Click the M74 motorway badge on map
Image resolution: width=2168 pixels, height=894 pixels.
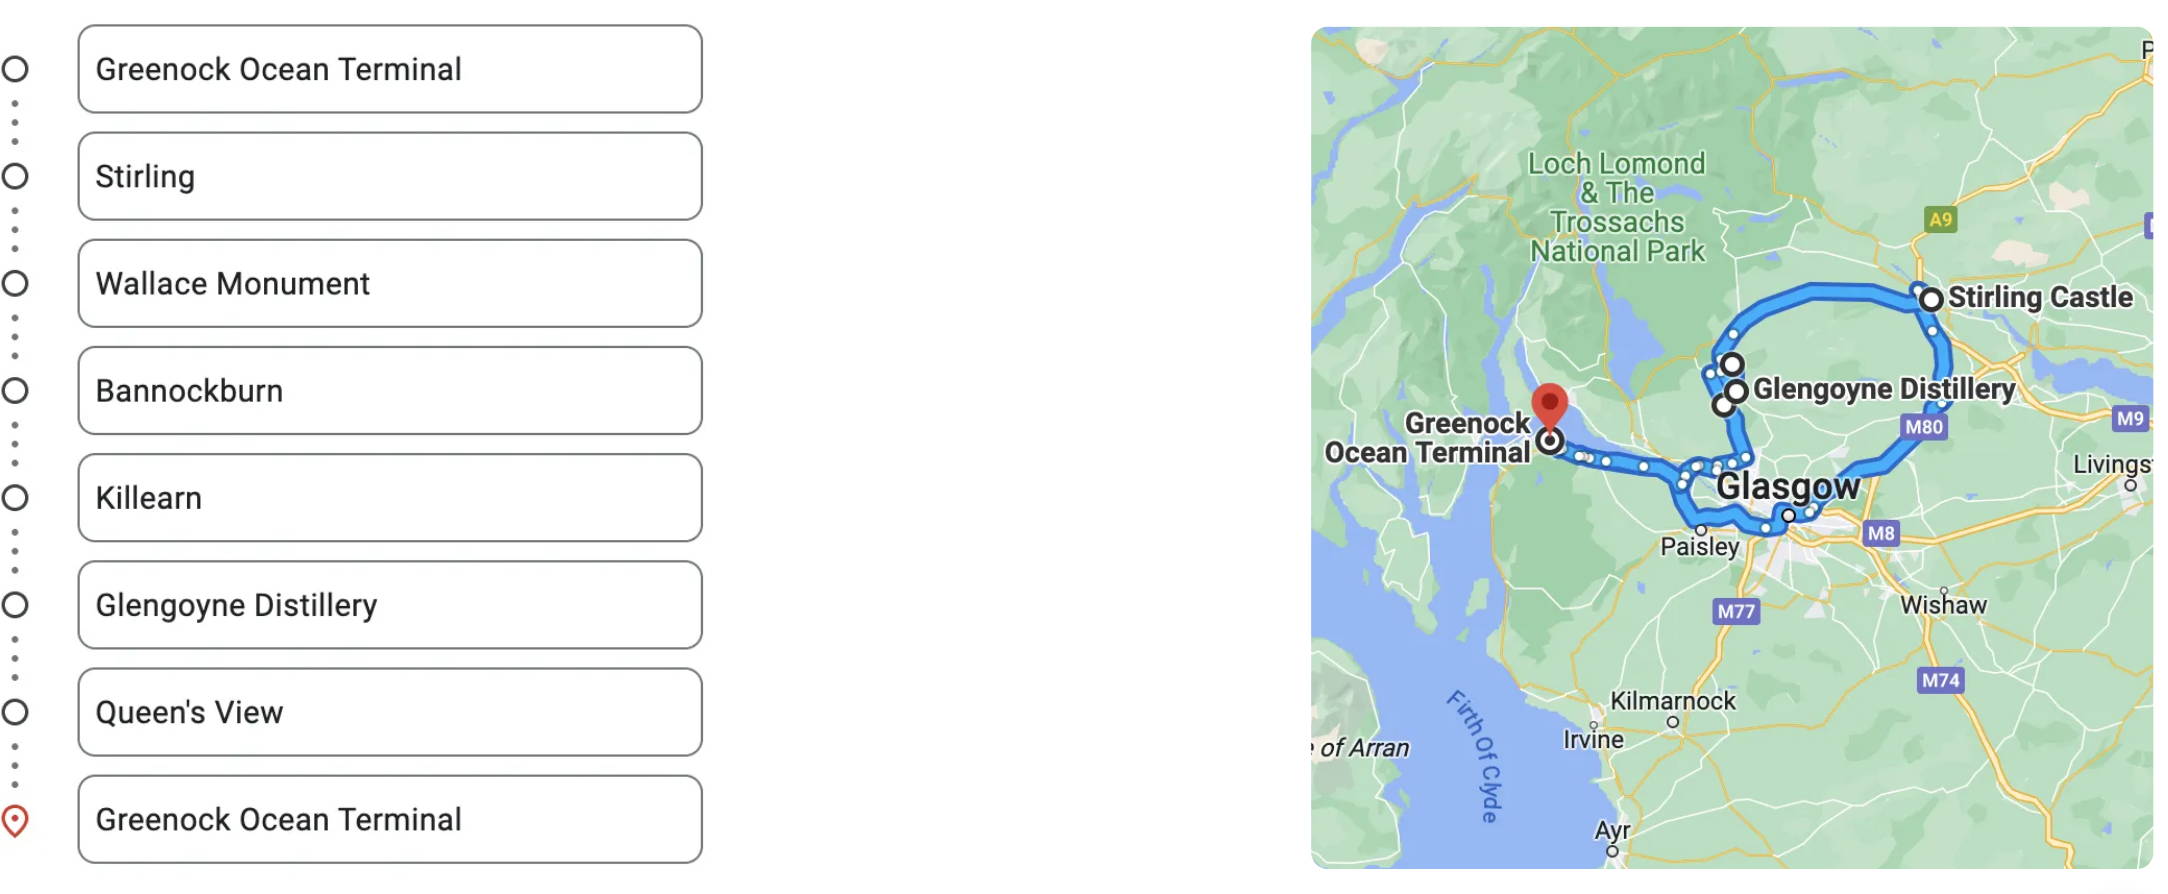(x=1940, y=680)
